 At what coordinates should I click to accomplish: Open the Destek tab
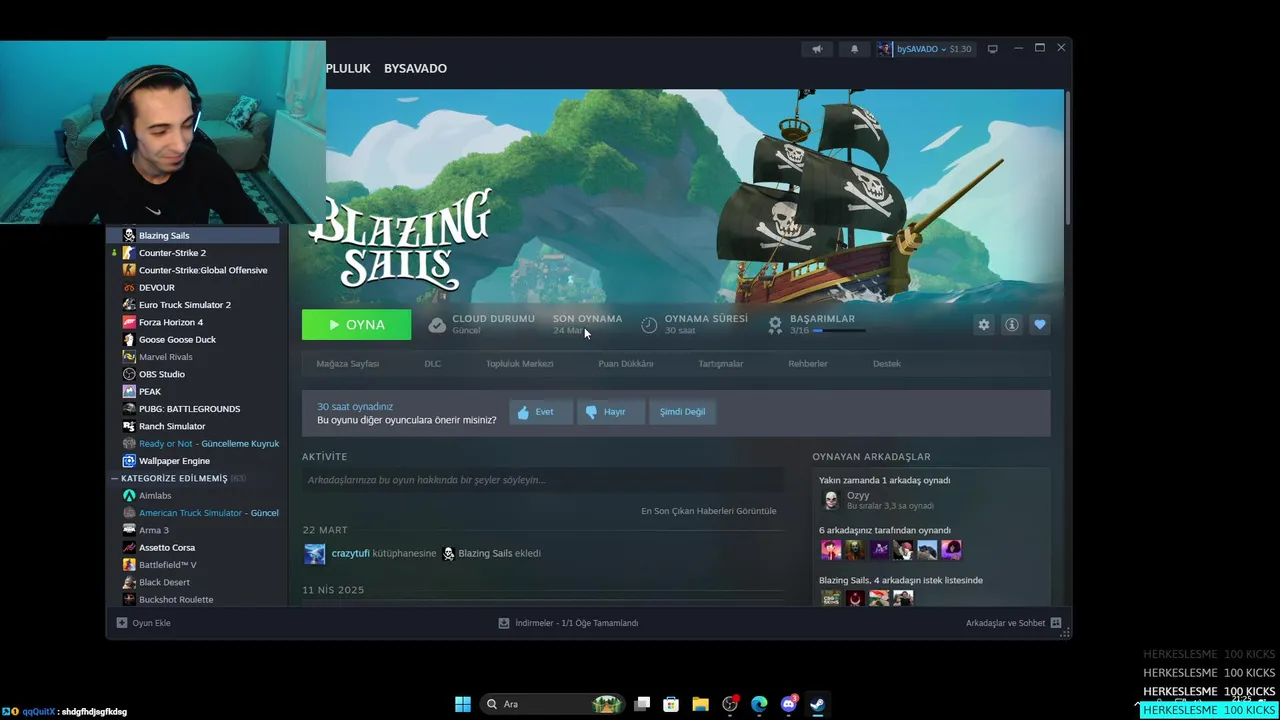pyautogui.click(x=887, y=363)
